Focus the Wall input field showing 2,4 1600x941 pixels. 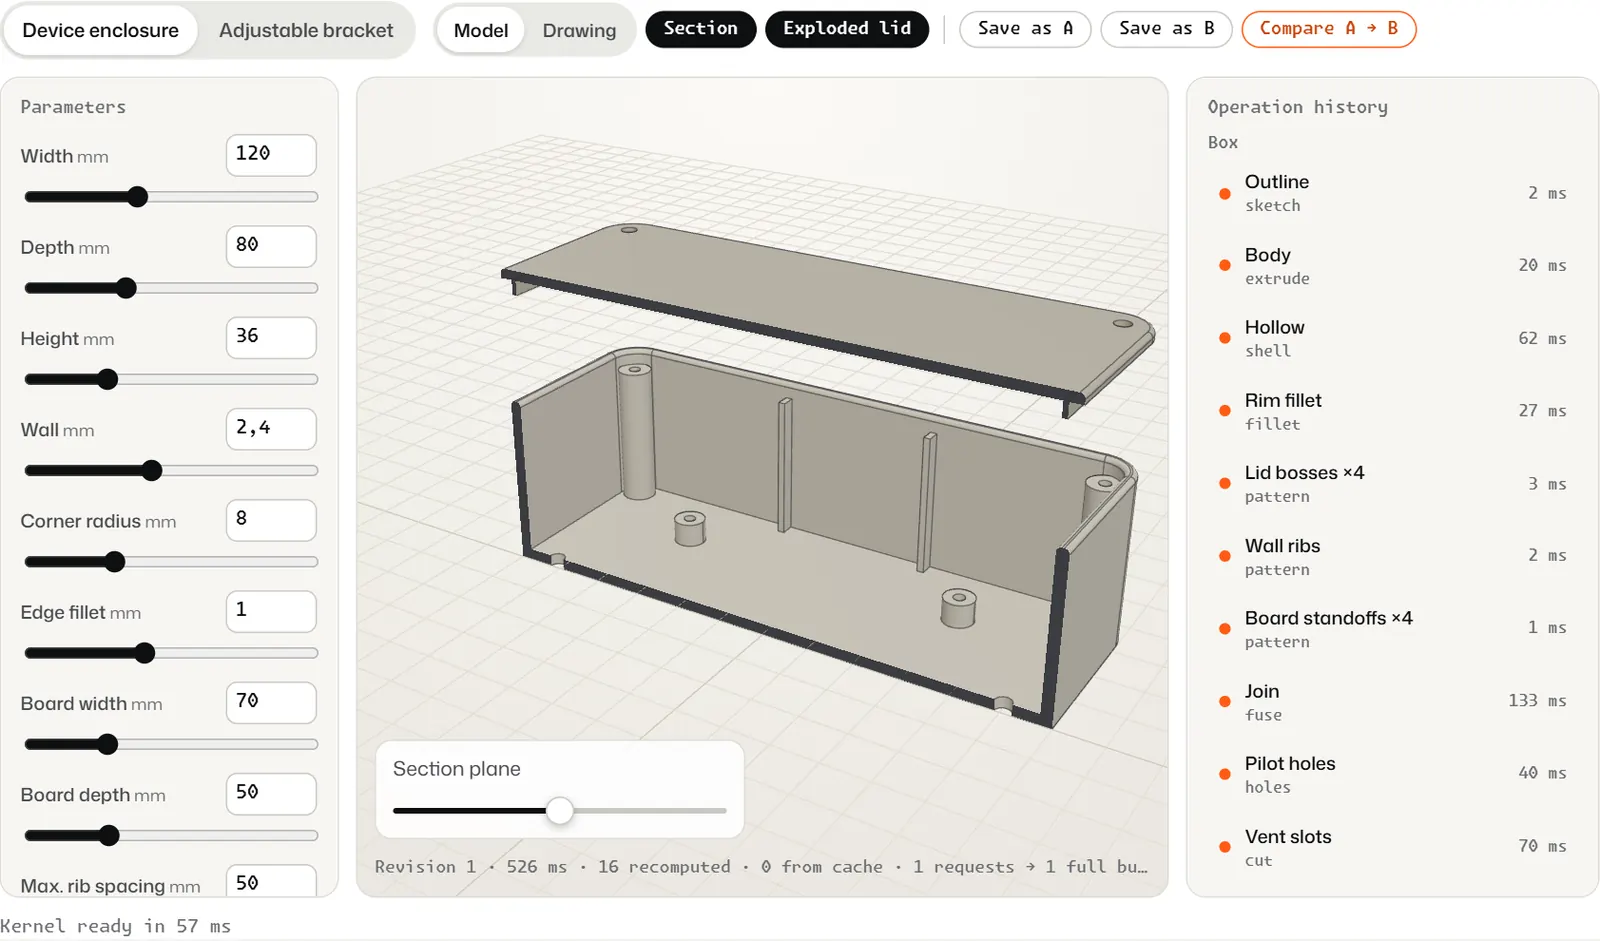271,429
